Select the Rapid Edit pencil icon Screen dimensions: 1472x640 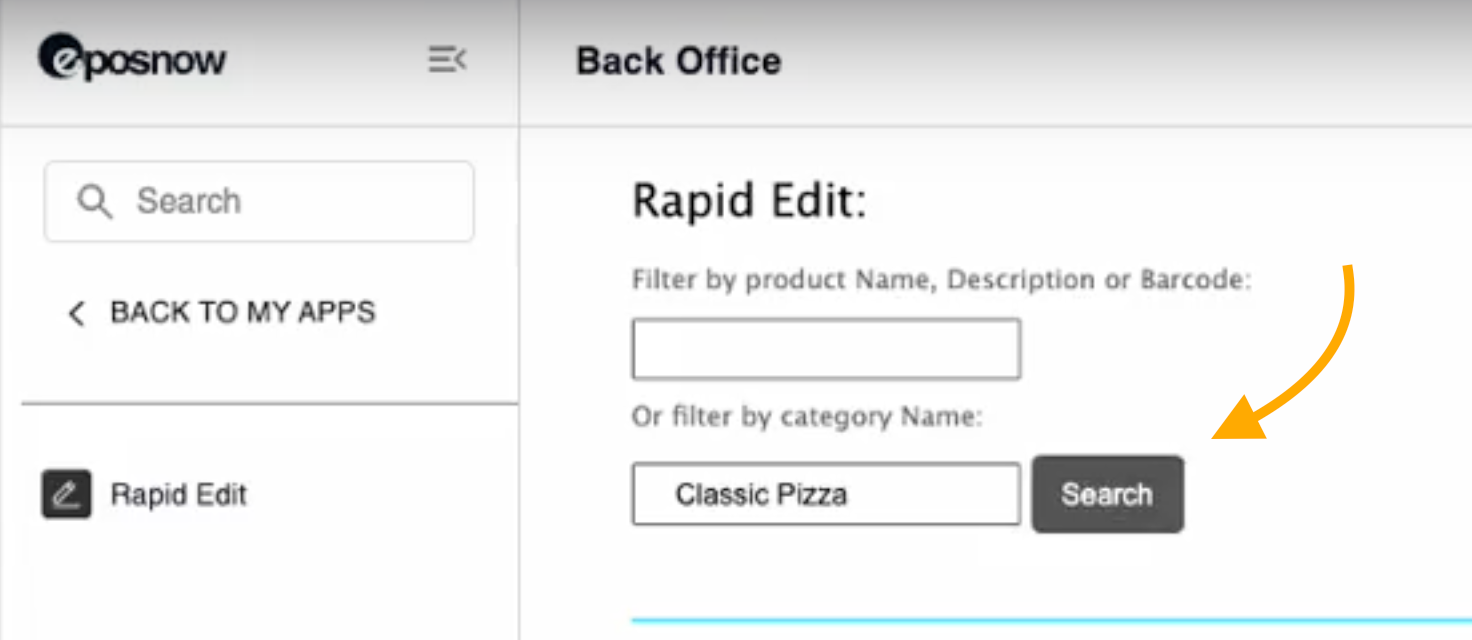pos(66,494)
